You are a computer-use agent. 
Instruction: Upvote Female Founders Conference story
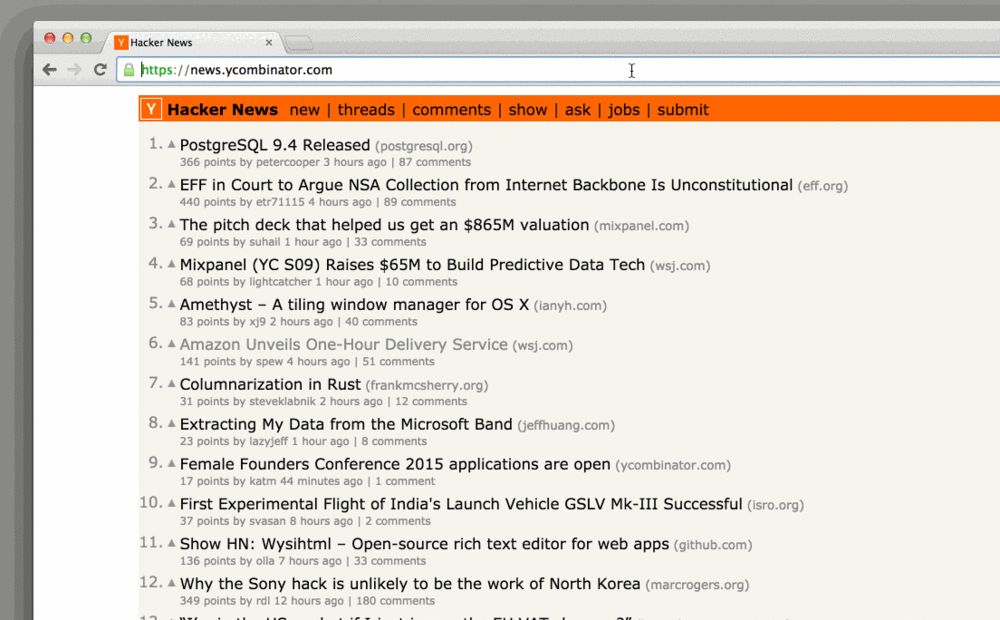click(171, 463)
